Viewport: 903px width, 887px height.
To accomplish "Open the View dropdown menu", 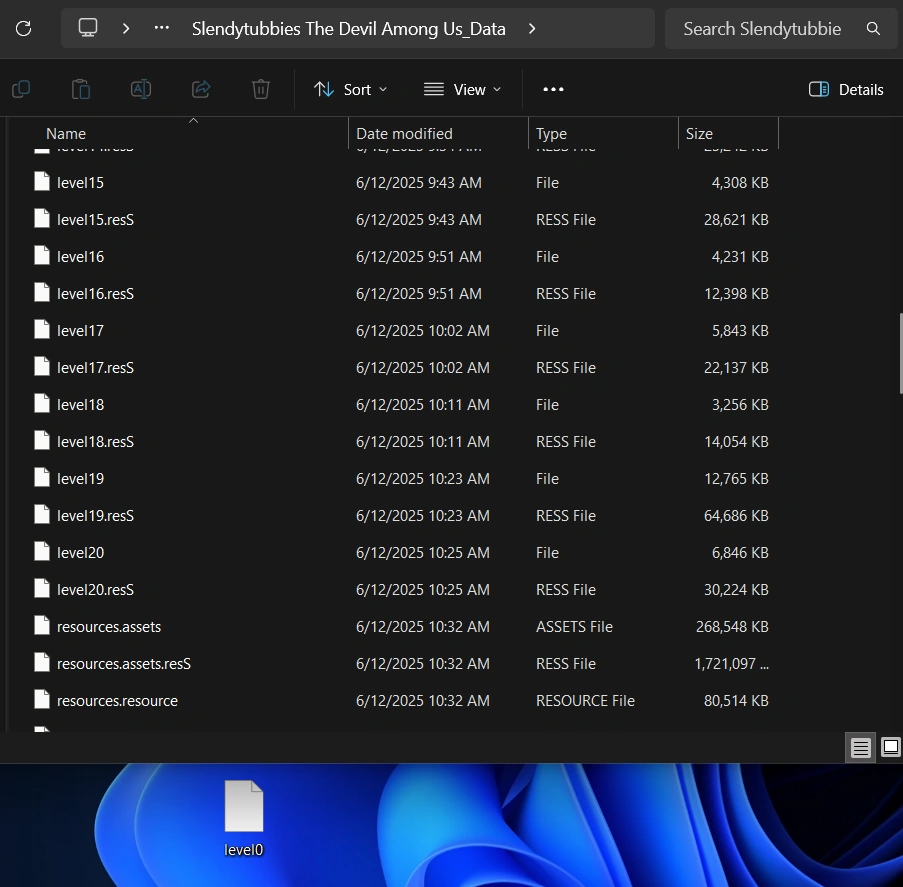I will [462, 90].
